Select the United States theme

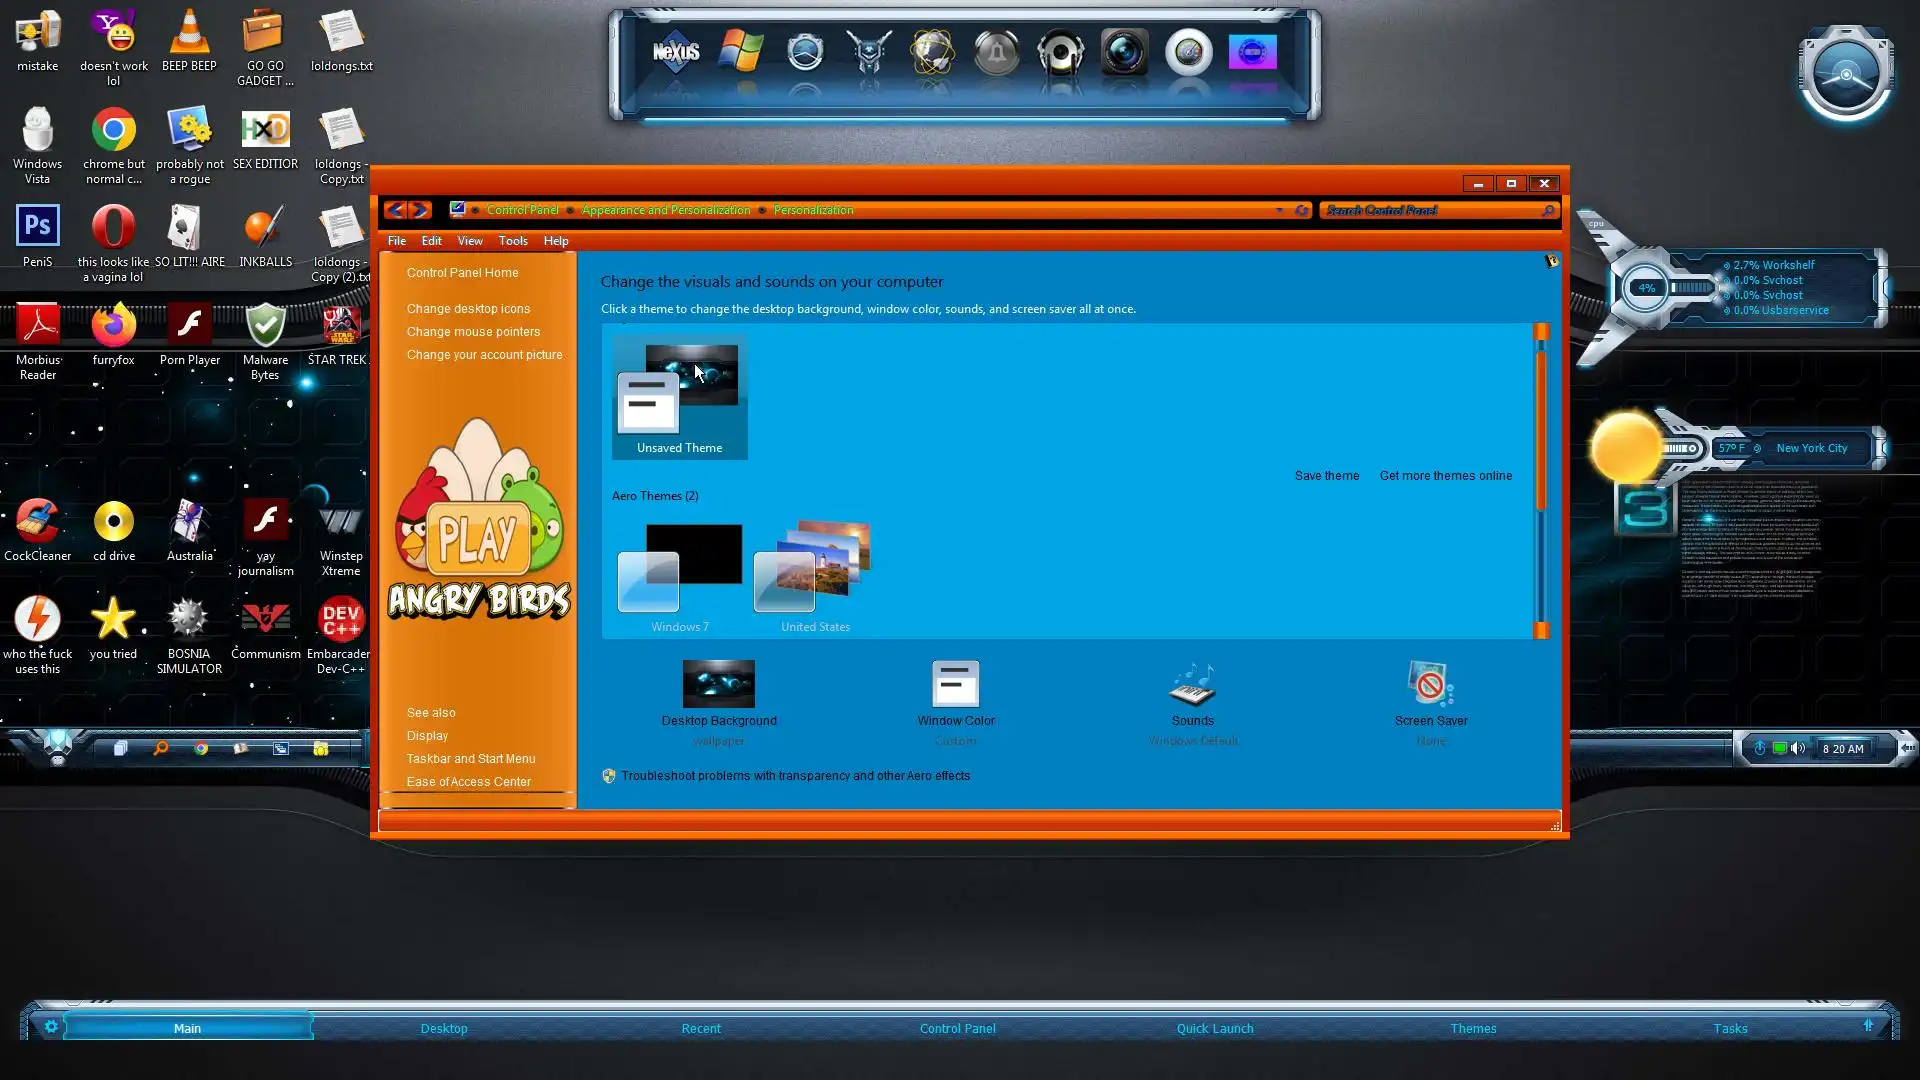pos(814,575)
